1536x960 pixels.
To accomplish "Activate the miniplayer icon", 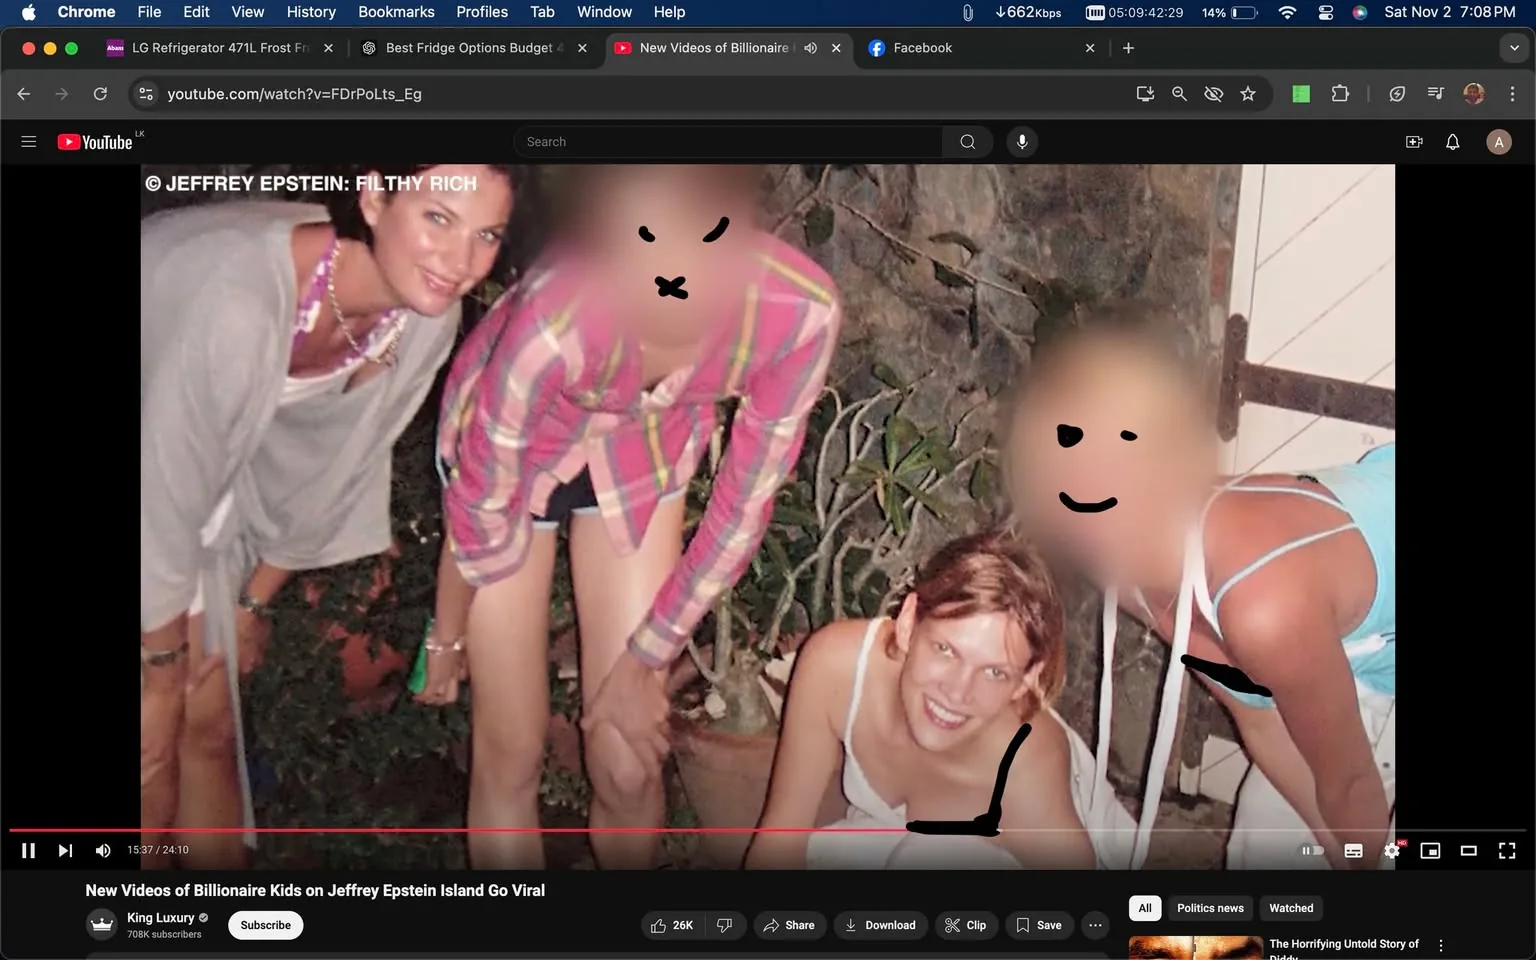I will (1429, 850).
